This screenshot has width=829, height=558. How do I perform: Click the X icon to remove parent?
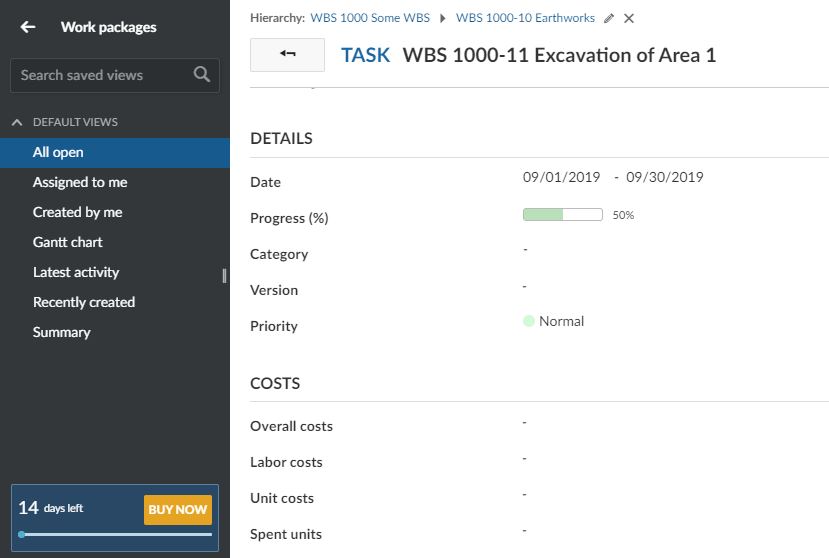628,18
